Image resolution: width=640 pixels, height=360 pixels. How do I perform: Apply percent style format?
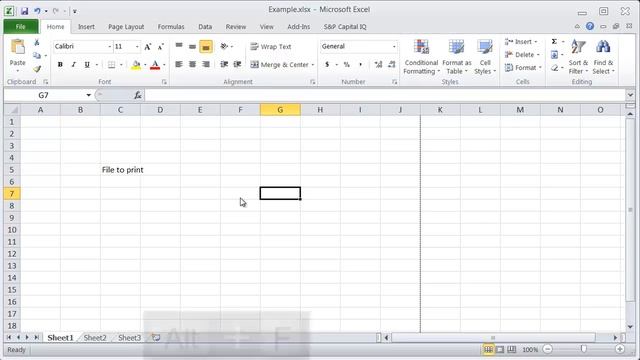pos(347,64)
